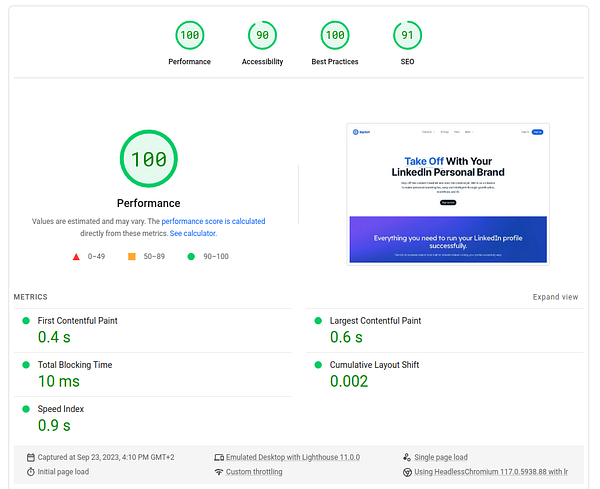Click the large 100 Performance gauge

point(149,160)
